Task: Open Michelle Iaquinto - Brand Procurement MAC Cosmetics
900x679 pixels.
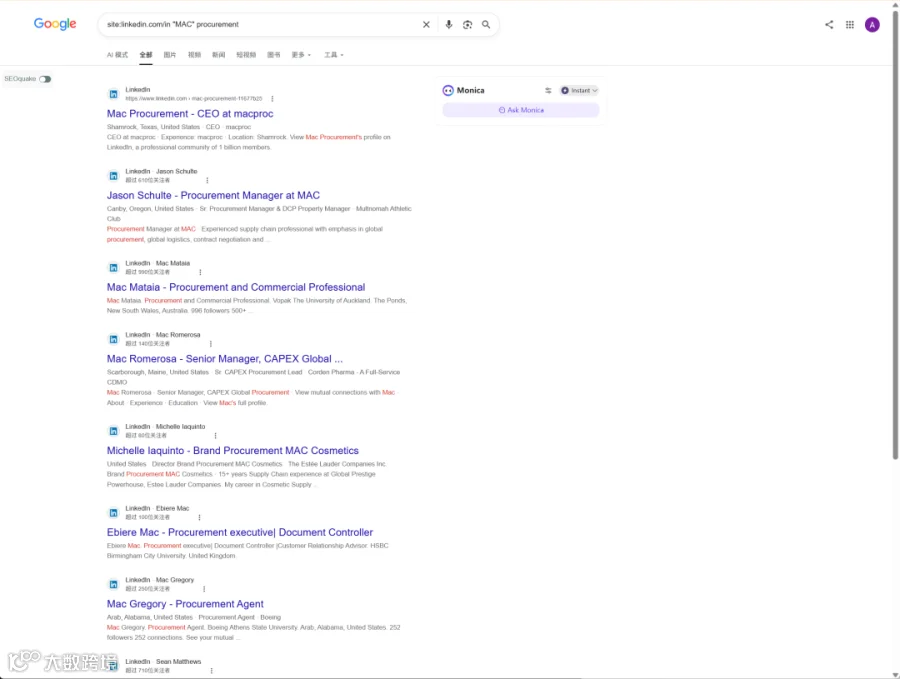Action: pyautogui.click(x=232, y=451)
